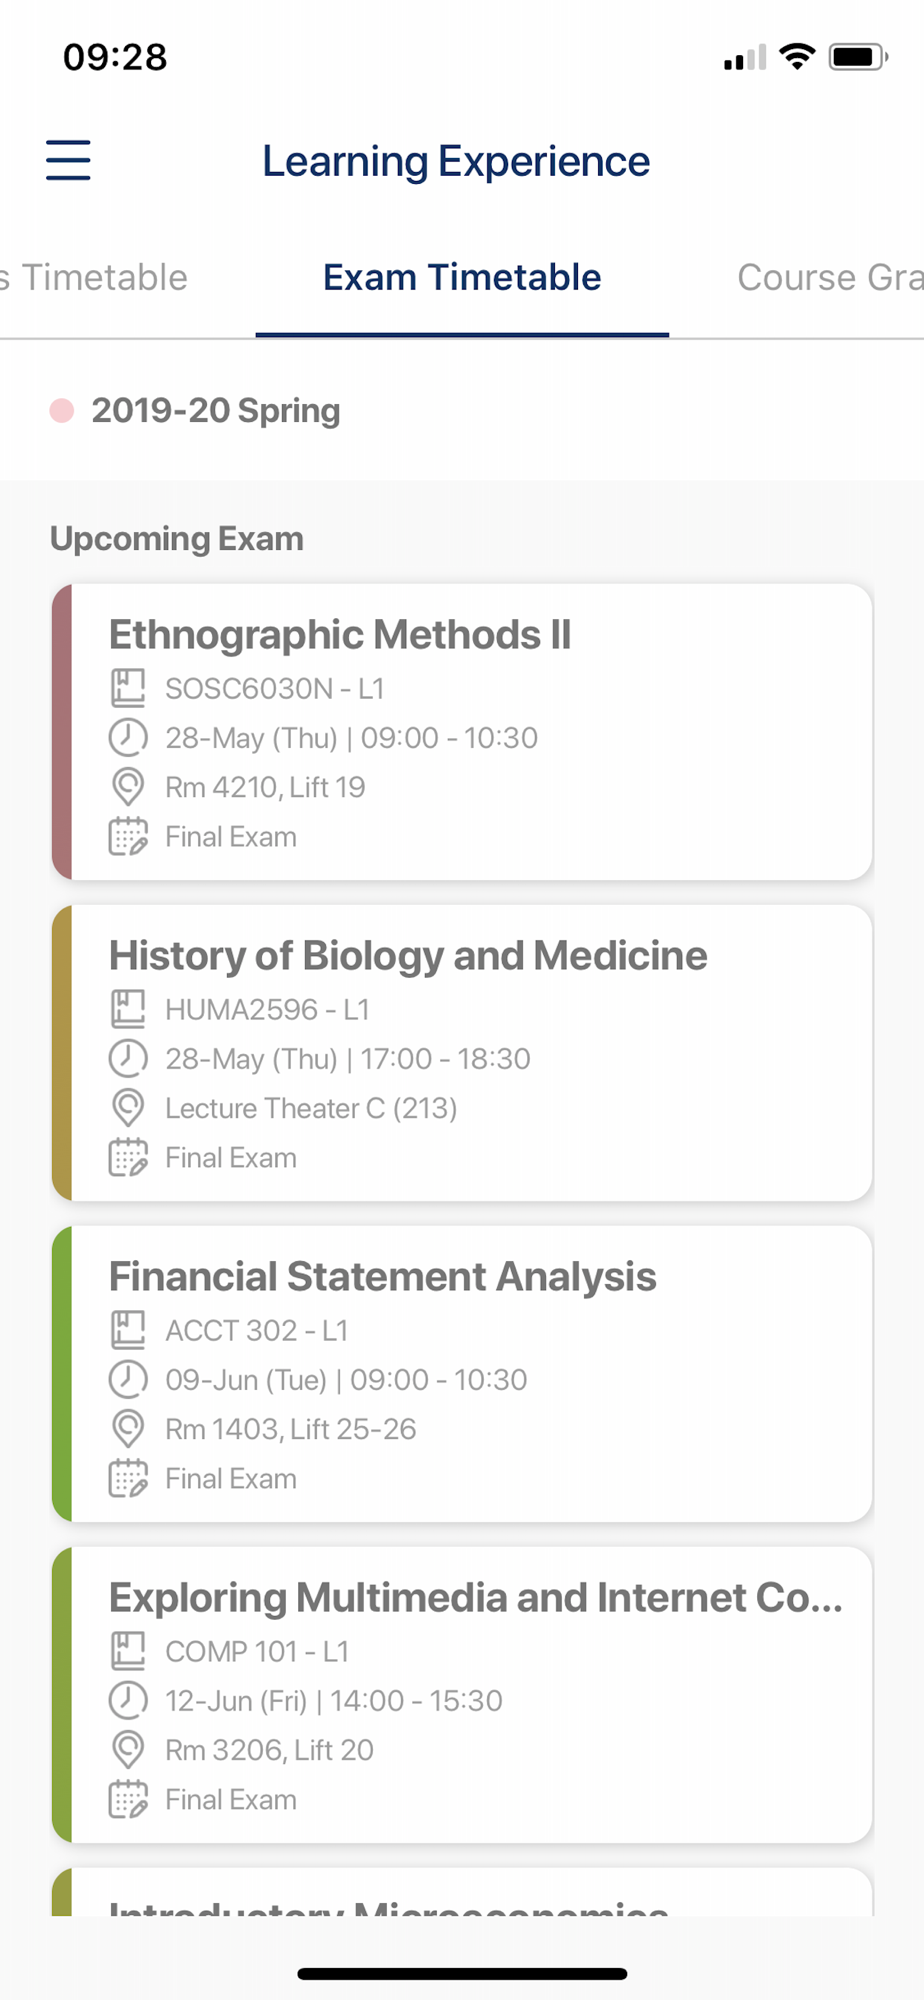Switch to the Course Grade tab
The width and height of the screenshot is (924, 2000).
point(828,278)
